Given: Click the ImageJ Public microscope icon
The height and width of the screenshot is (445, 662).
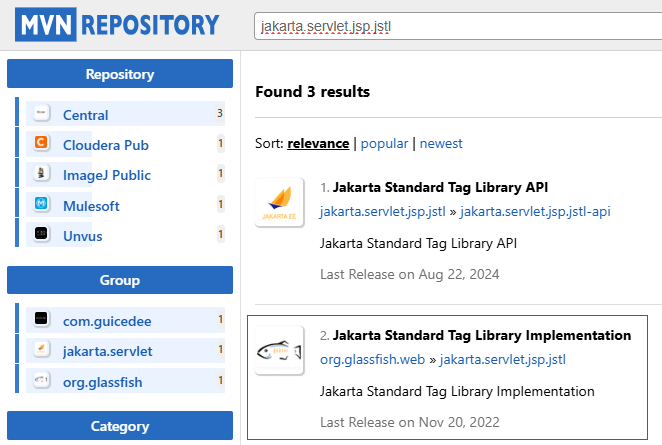Looking at the screenshot, I should tap(41, 173).
